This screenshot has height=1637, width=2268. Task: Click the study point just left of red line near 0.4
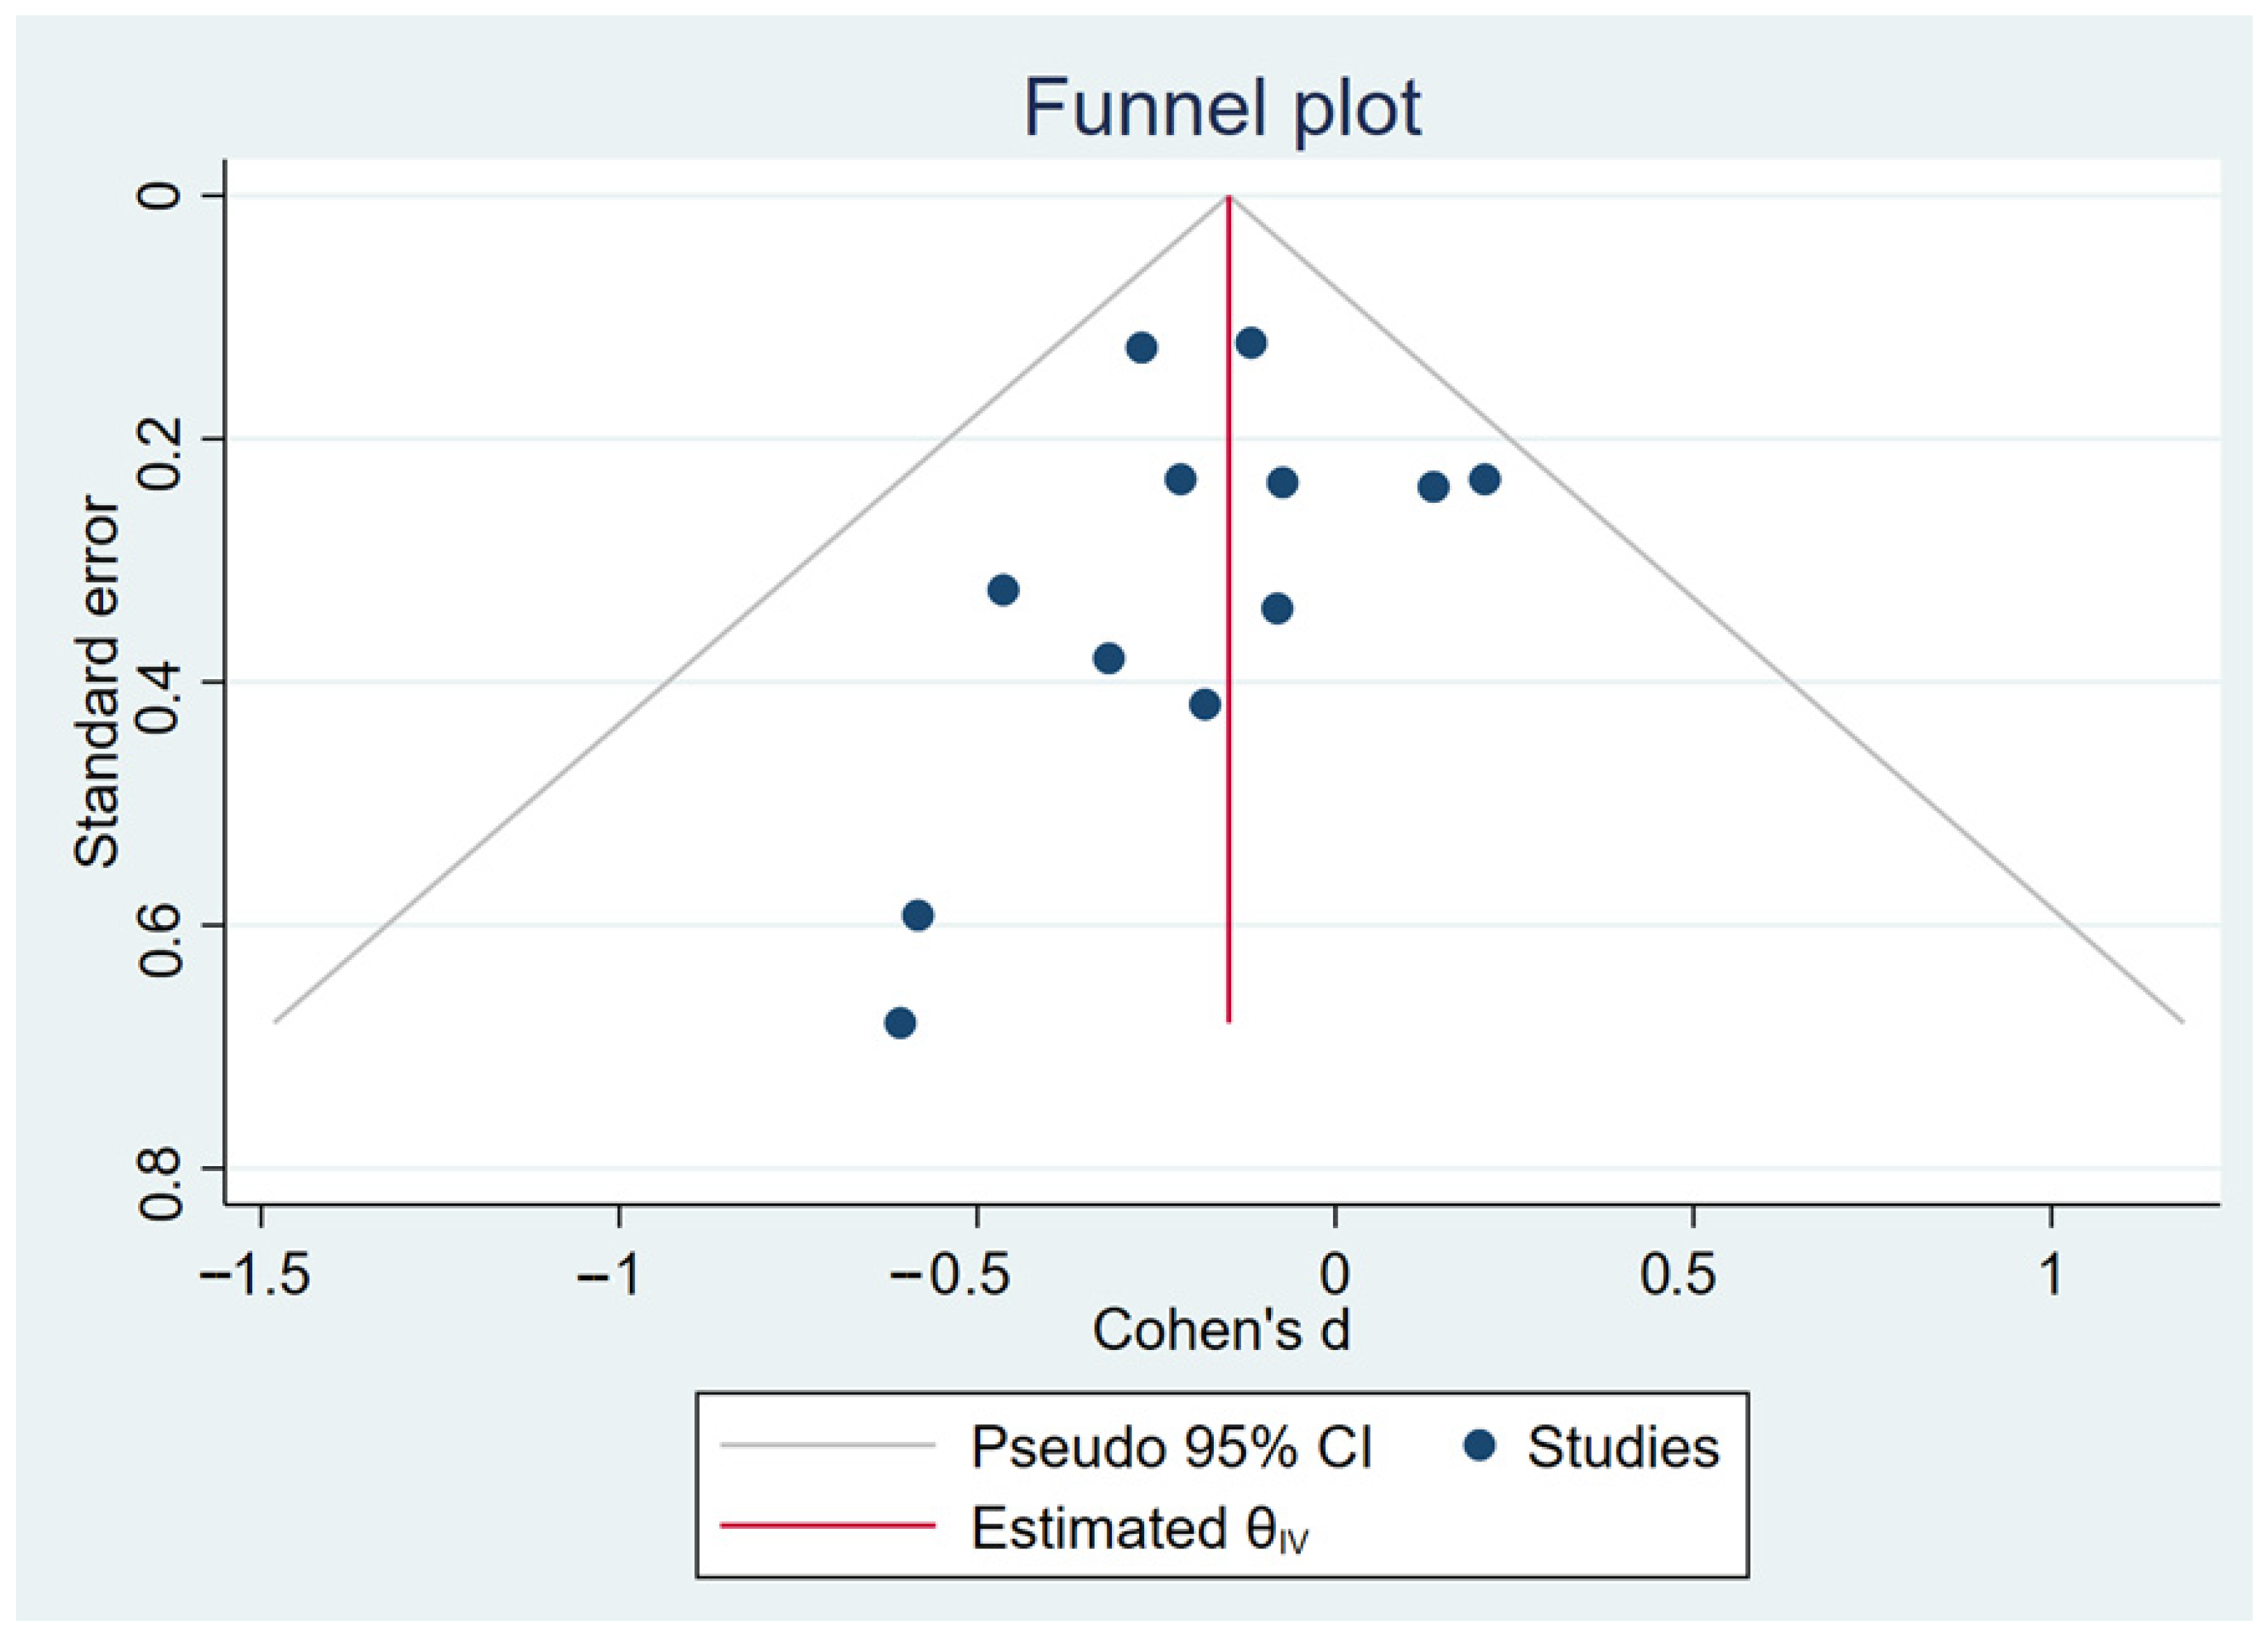coord(1205,705)
